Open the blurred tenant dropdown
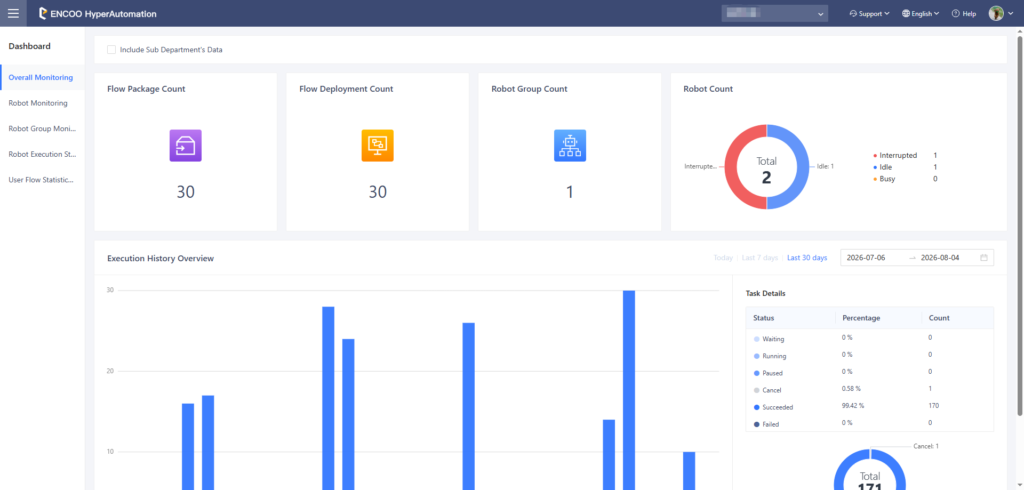1024x490 pixels. click(x=775, y=14)
